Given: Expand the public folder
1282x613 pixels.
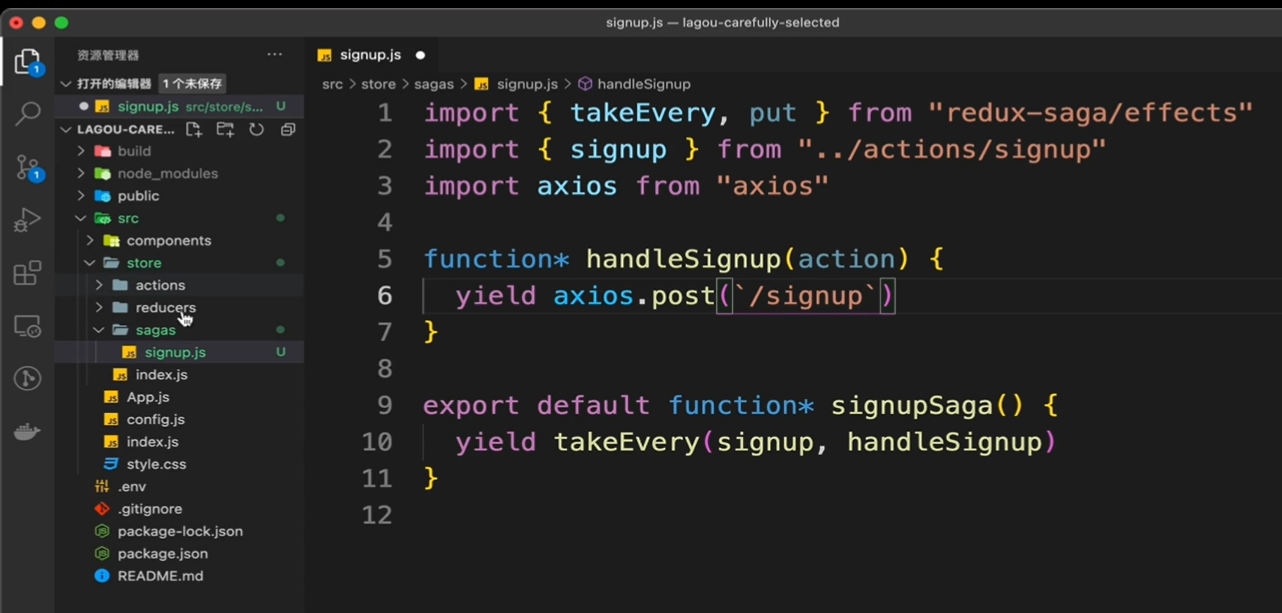Looking at the screenshot, I should pos(82,196).
